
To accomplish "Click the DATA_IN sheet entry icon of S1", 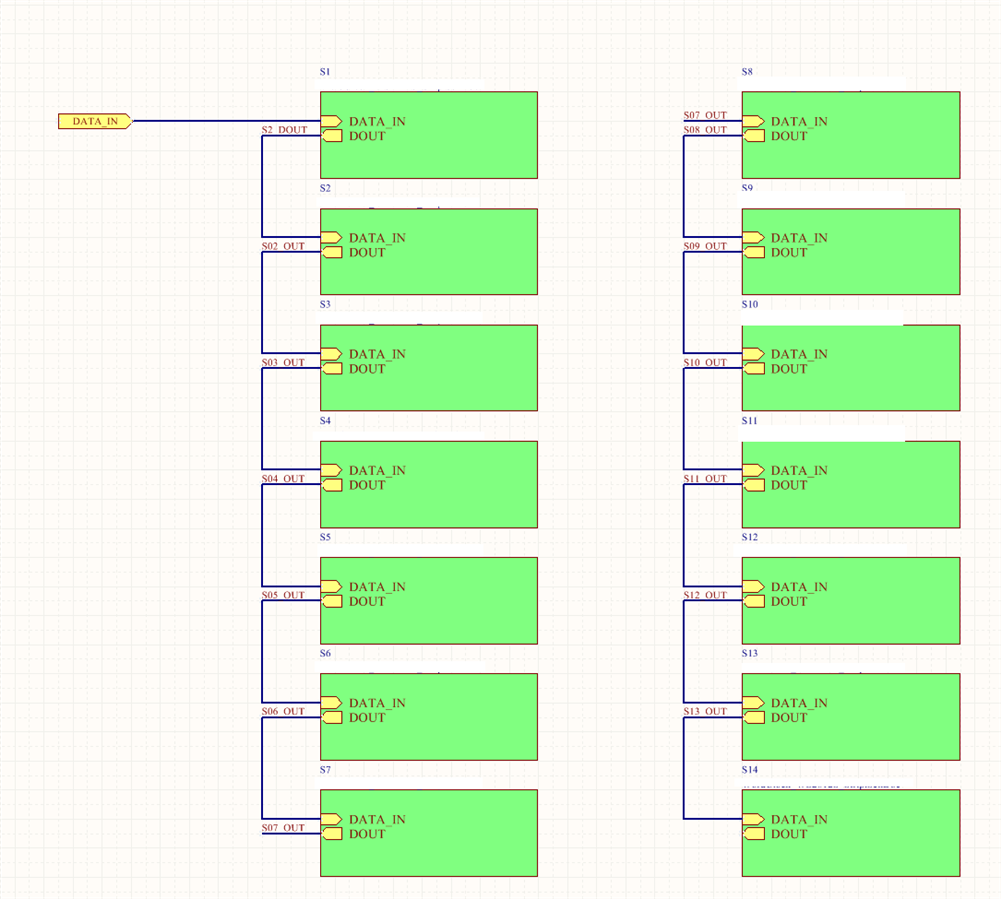I will pyautogui.click(x=331, y=121).
